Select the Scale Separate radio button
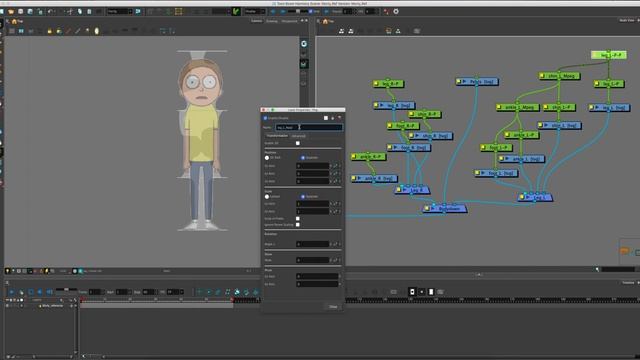640x360 pixels. [x=303, y=197]
